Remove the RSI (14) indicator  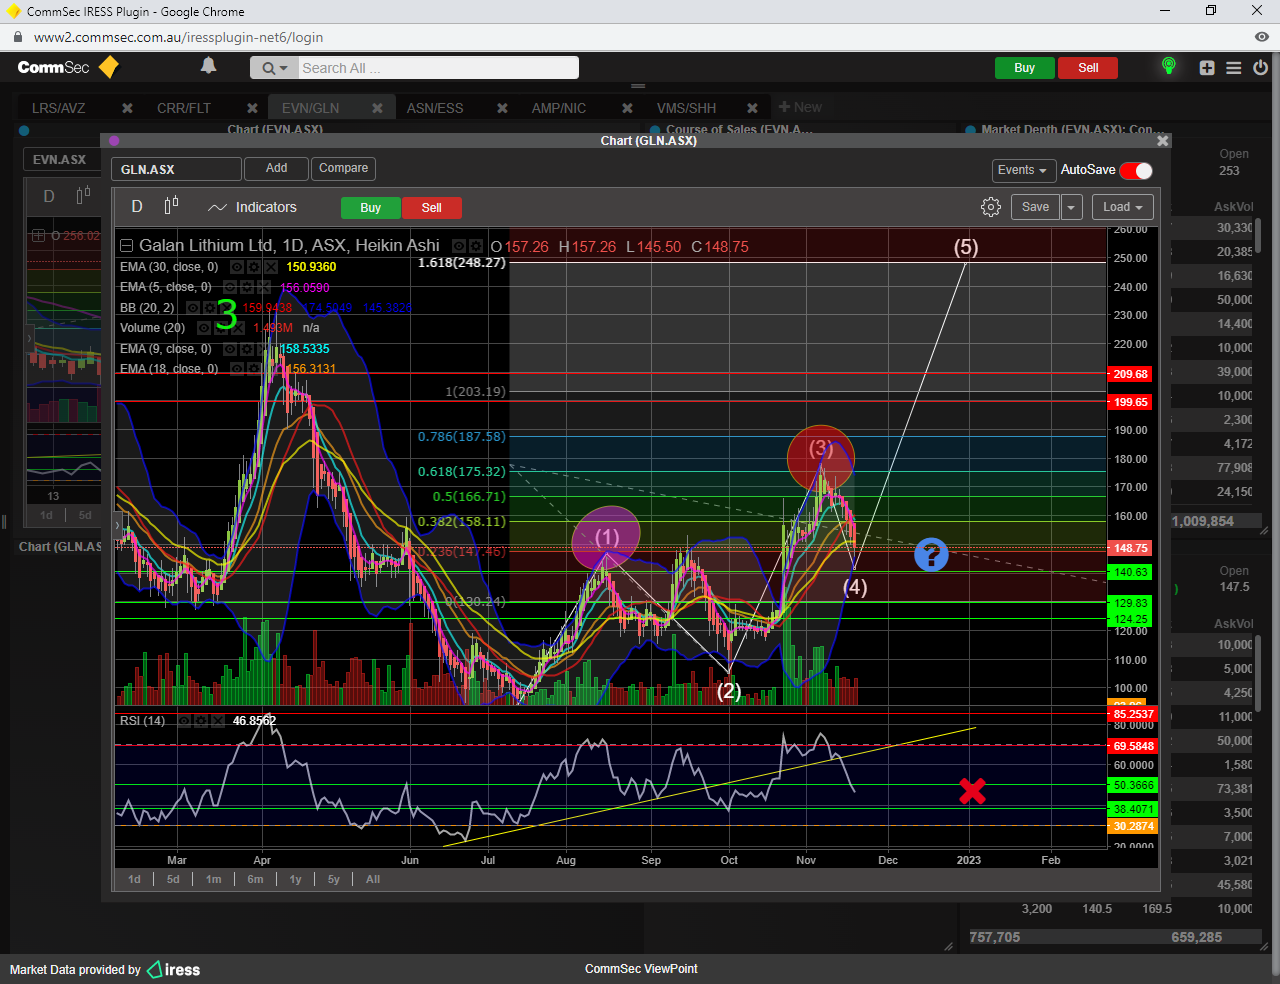click(x=217, y=721)
